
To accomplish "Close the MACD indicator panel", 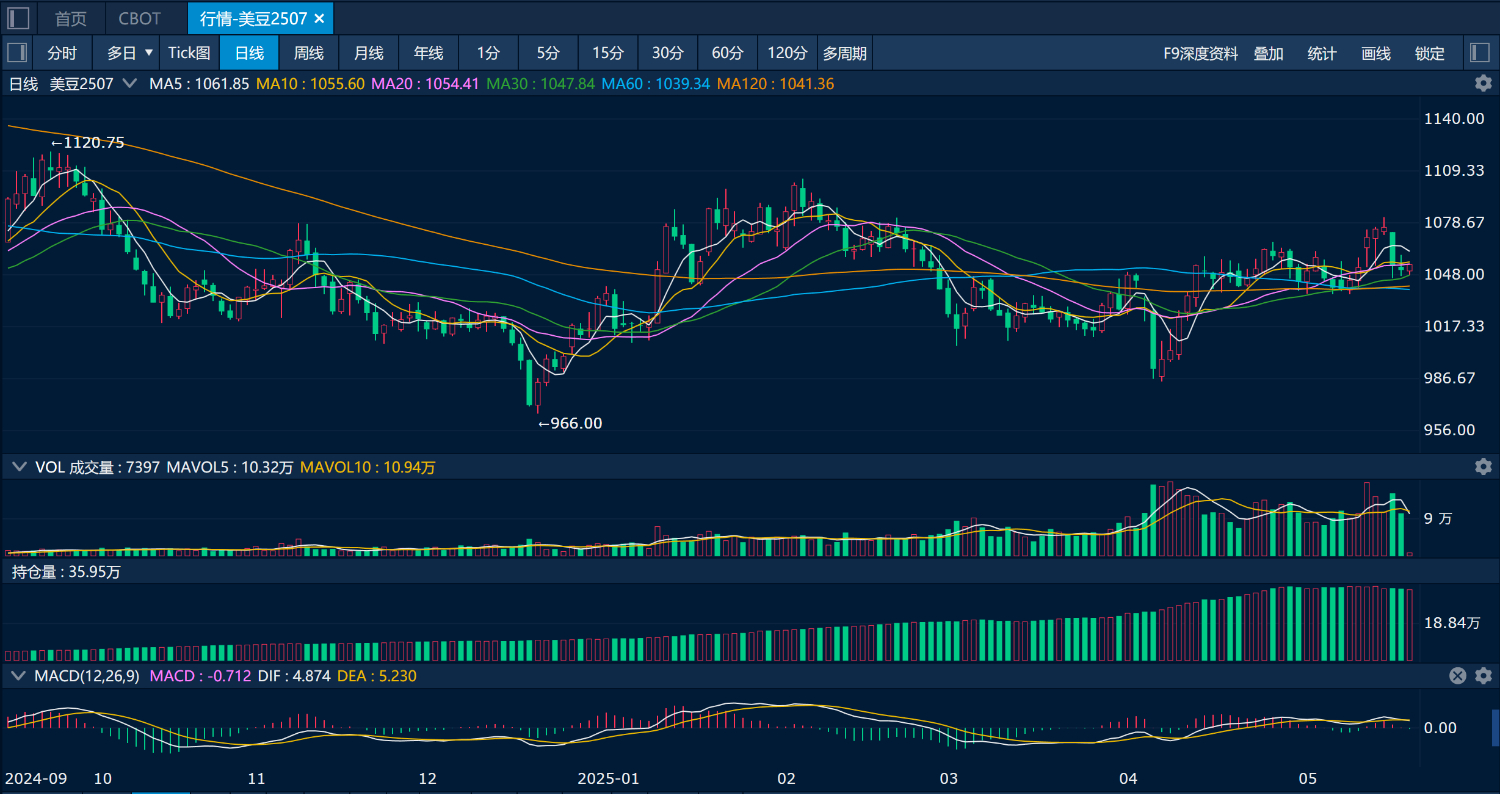I will (1458, 676).
